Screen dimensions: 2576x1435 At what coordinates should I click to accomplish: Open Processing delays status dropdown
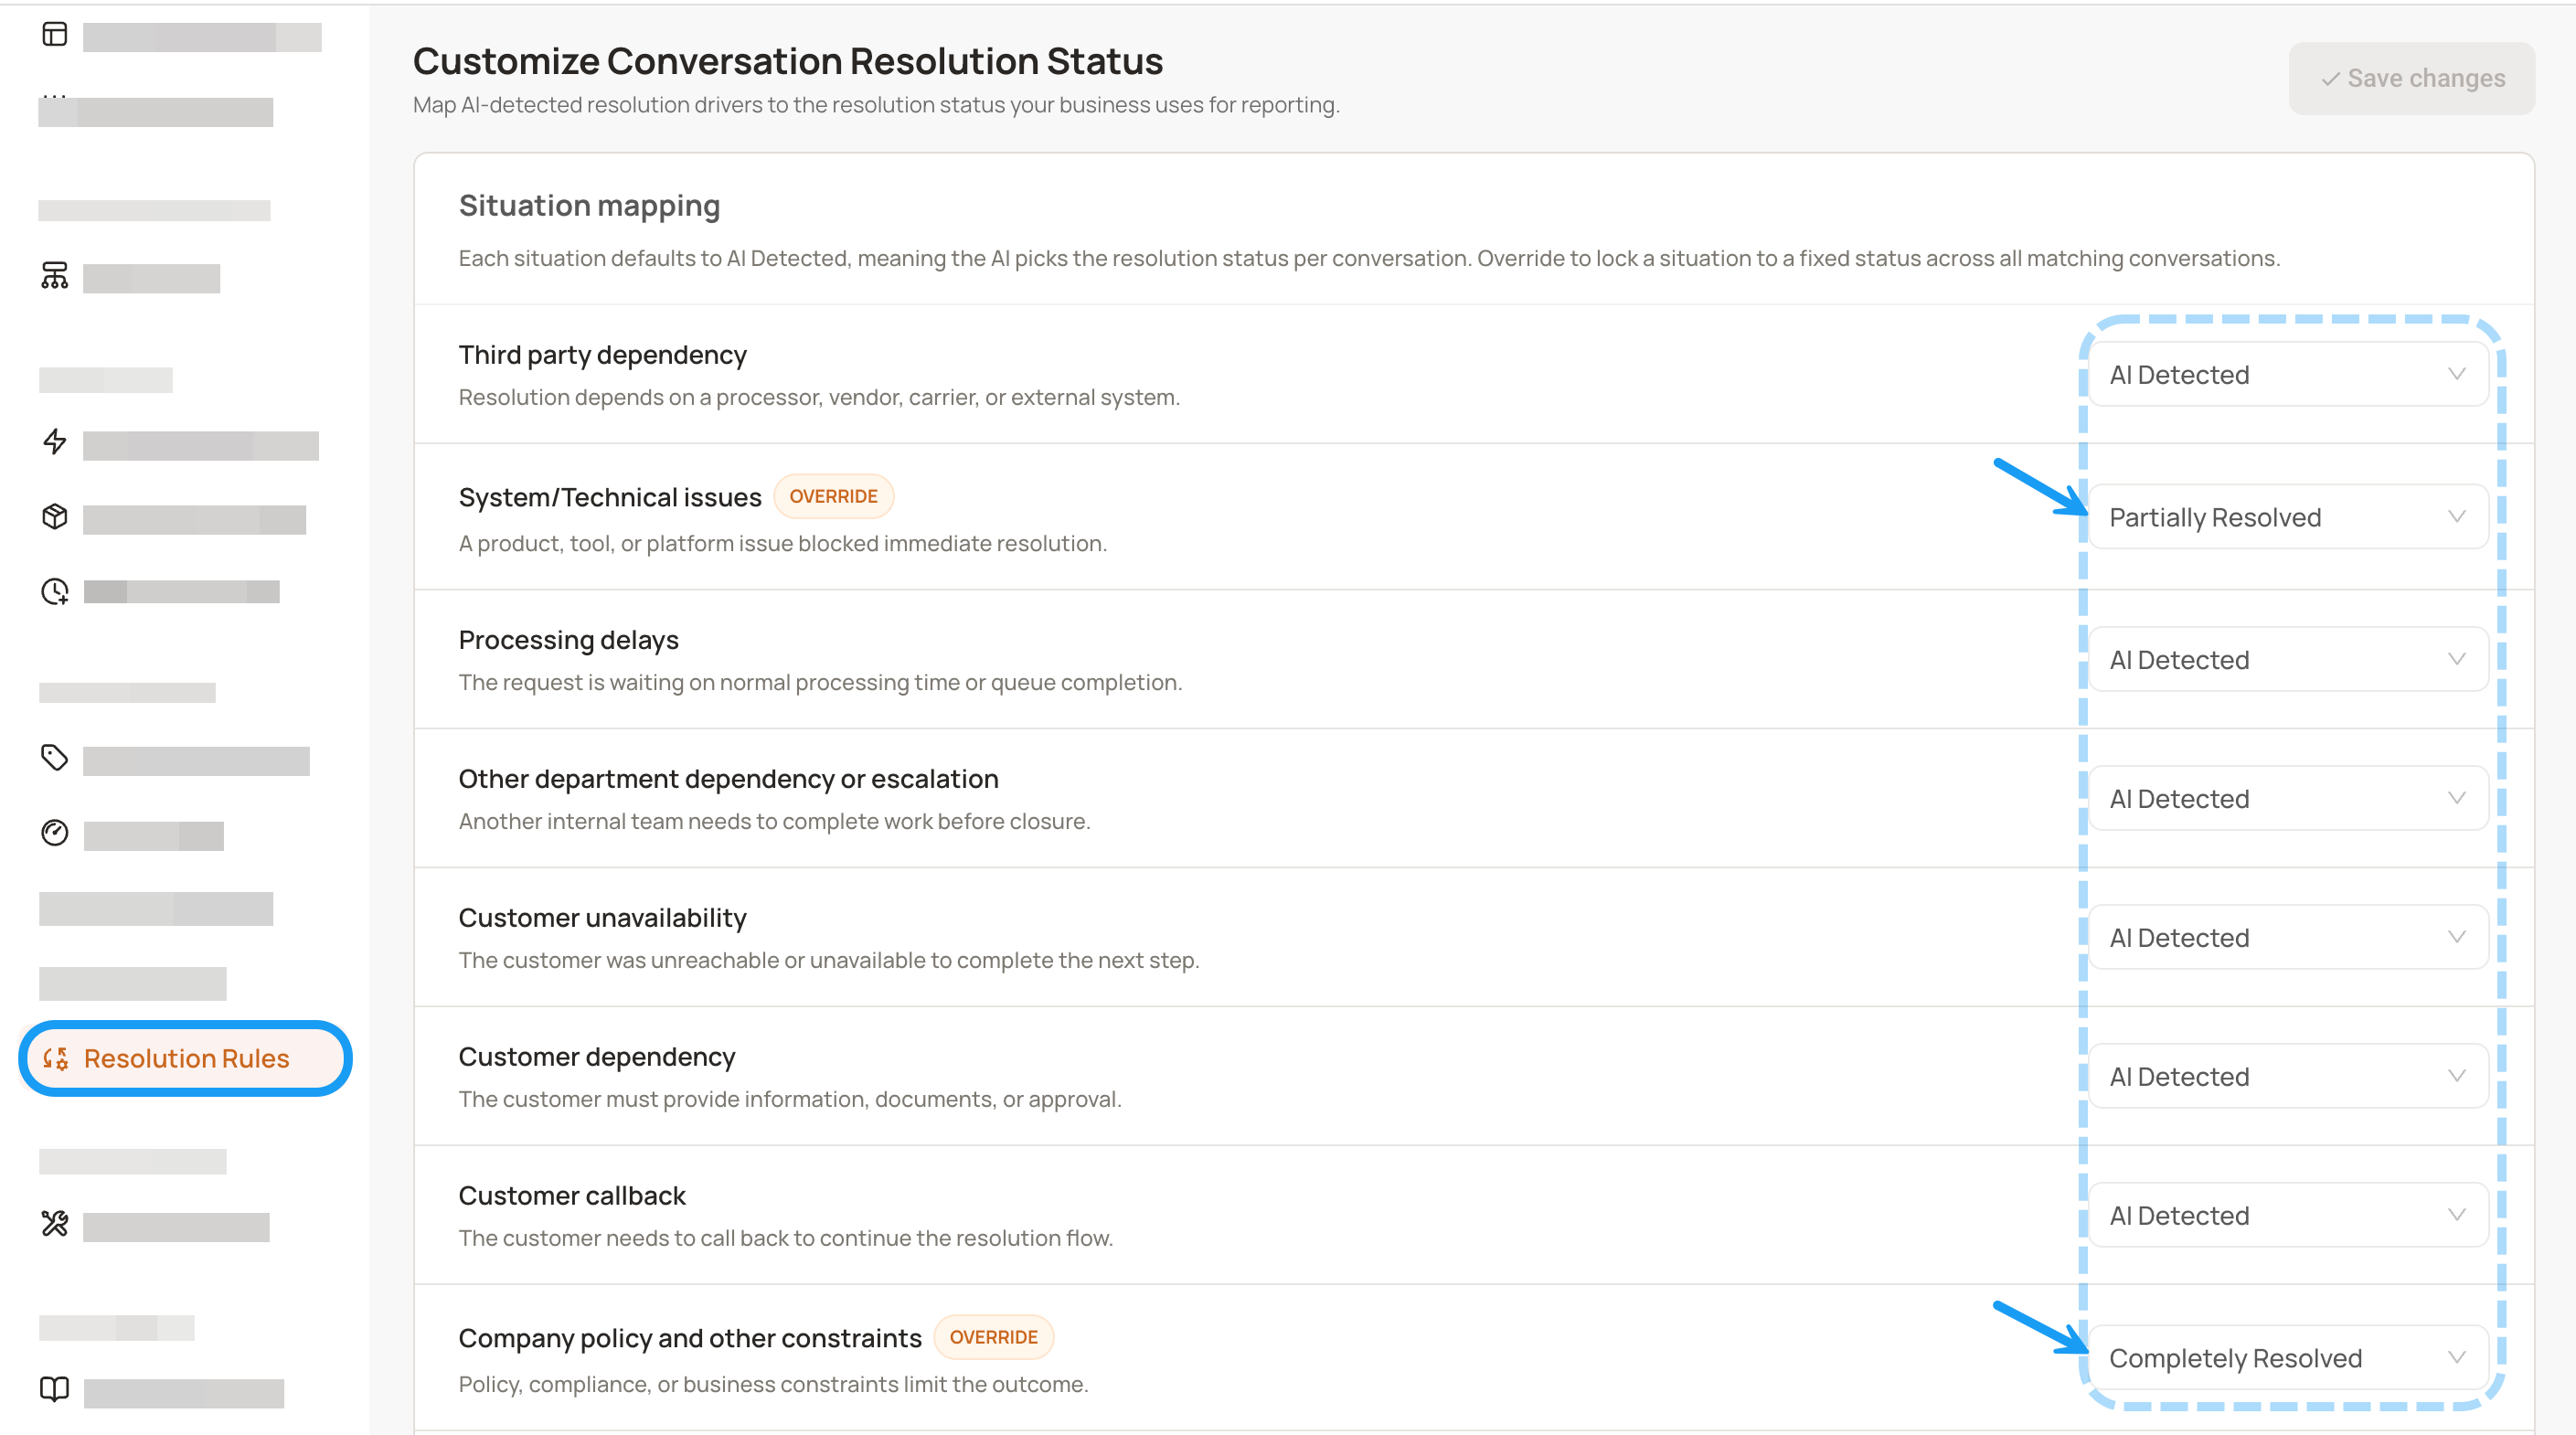pos(2288,660)
